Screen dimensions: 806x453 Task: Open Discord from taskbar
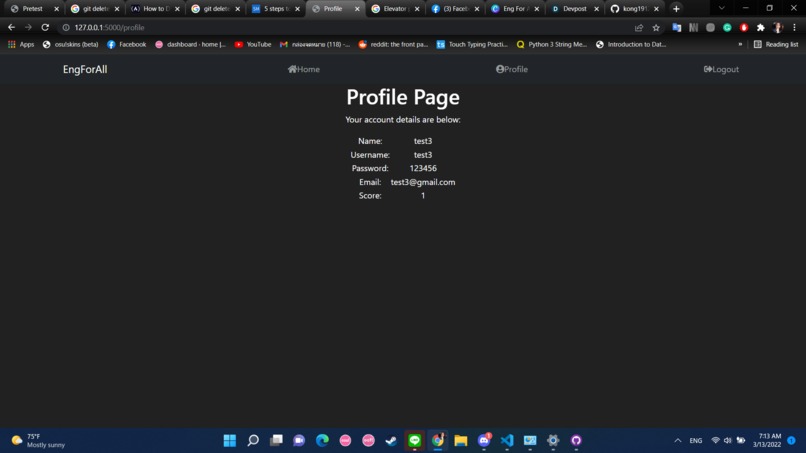coord(484,441)
